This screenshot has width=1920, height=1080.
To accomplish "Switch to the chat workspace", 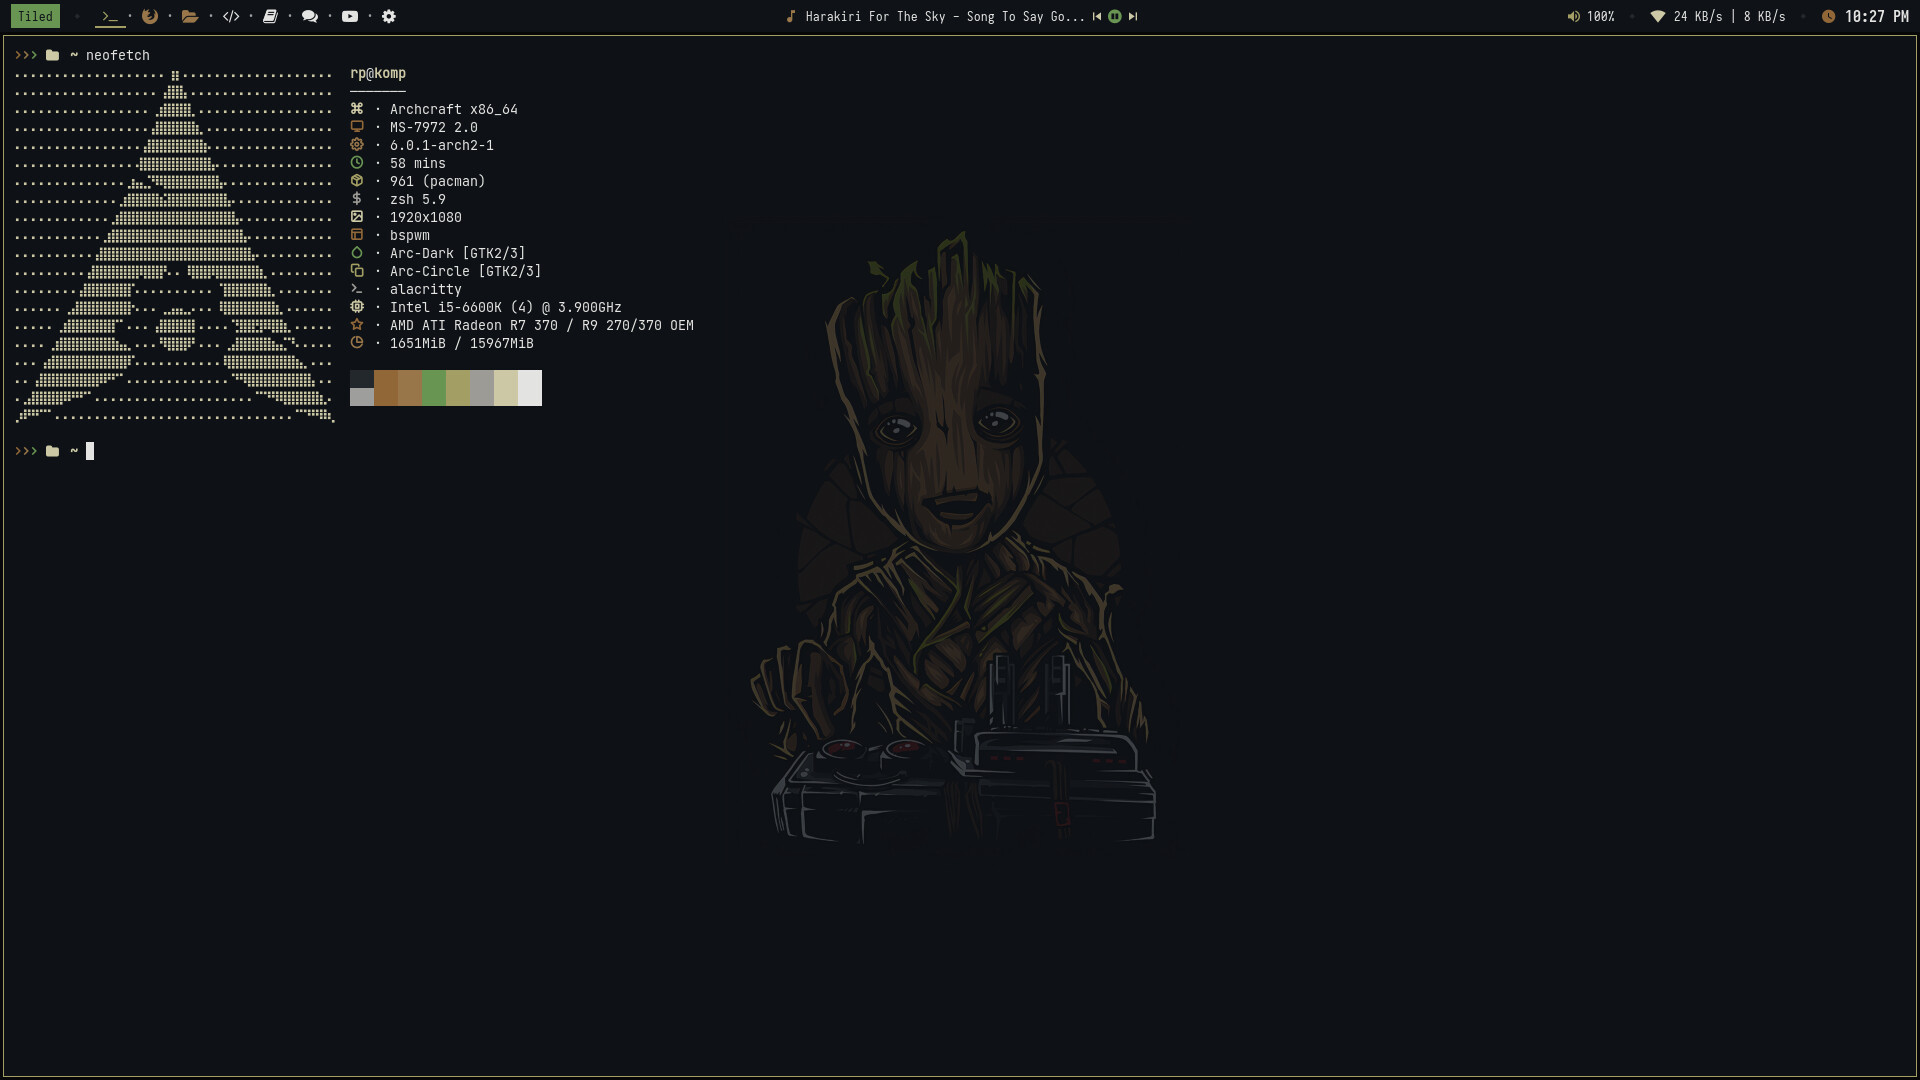I will (x=310, y=16).
